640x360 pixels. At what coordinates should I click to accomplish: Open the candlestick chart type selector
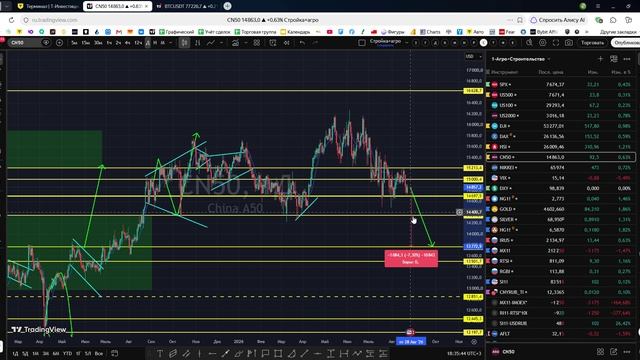pyautogui.click(x=184, y=43)
